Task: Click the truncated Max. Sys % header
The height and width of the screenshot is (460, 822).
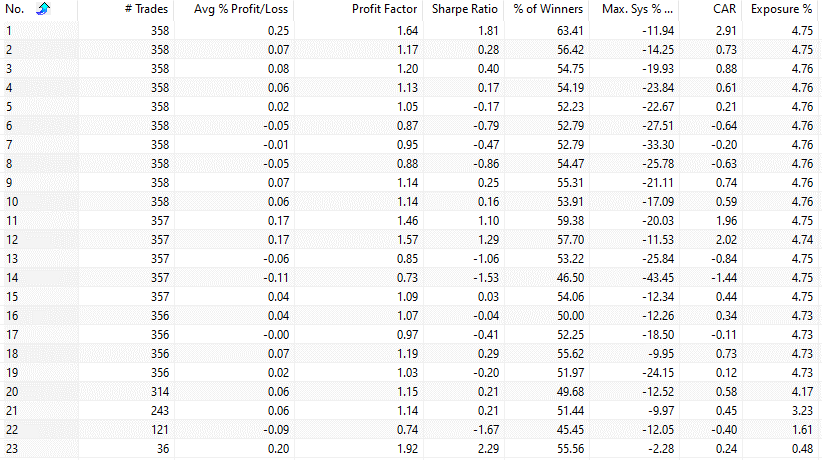Action: pos(638,9)
